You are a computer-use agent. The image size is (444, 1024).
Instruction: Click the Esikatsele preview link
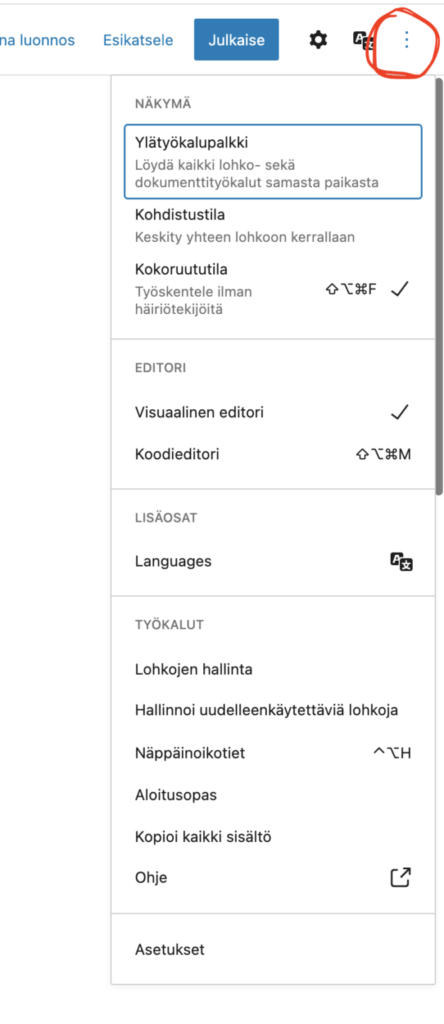(138, 40)
